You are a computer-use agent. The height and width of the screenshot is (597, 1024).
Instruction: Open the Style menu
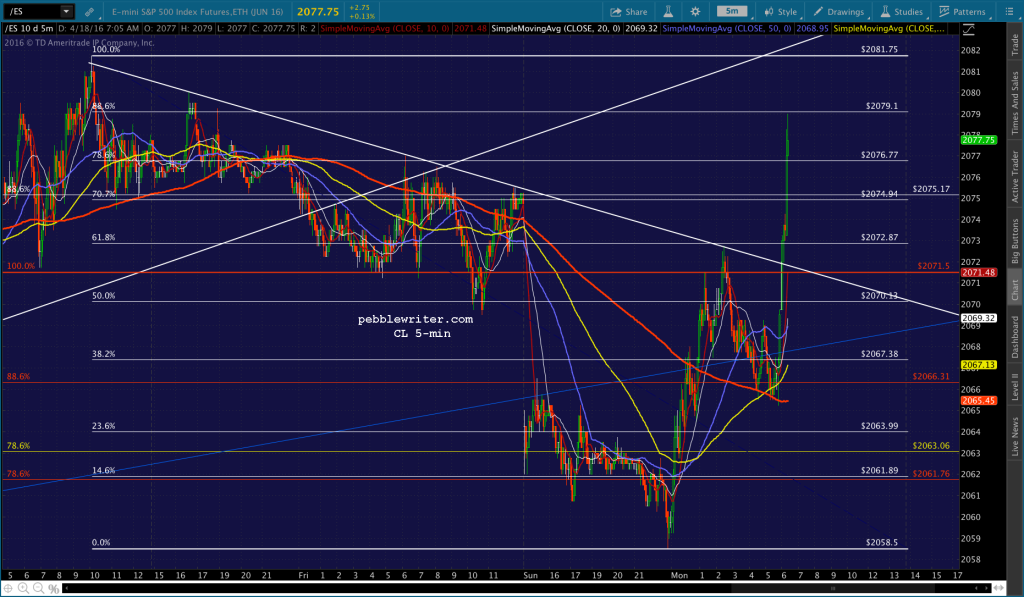pyautogui.click(x=780, y=12)
